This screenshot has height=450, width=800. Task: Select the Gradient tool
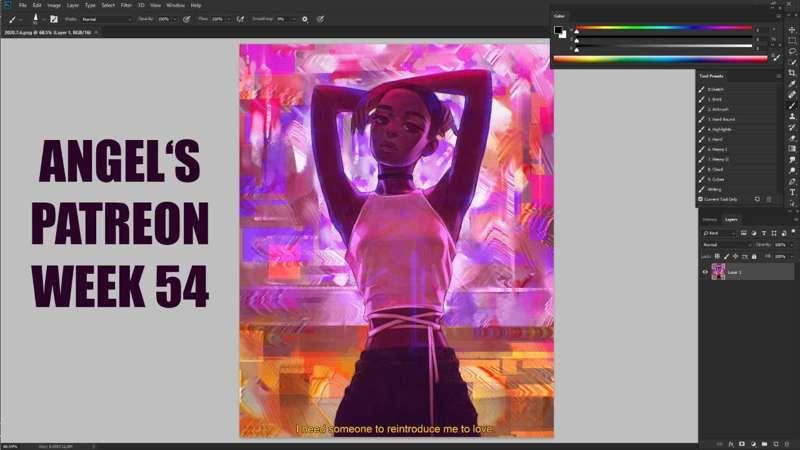pyautogui.click(x=792, y=148)
